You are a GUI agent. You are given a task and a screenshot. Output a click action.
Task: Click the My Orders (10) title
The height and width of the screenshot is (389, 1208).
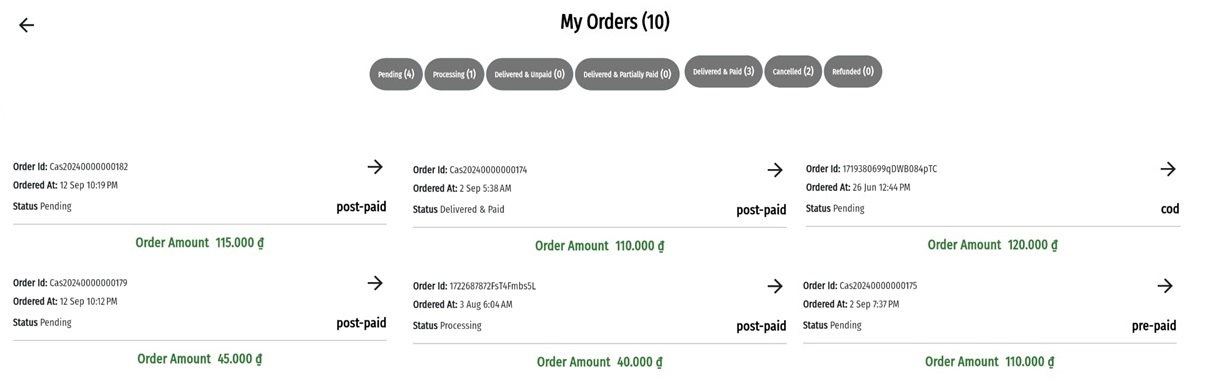click(x=615, y=21)
